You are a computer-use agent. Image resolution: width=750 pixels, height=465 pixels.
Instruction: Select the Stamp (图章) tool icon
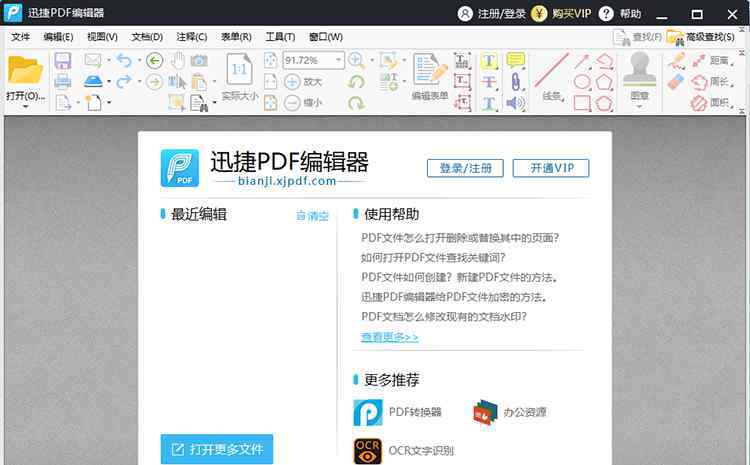pyautogui.click(x=639, y=70)
